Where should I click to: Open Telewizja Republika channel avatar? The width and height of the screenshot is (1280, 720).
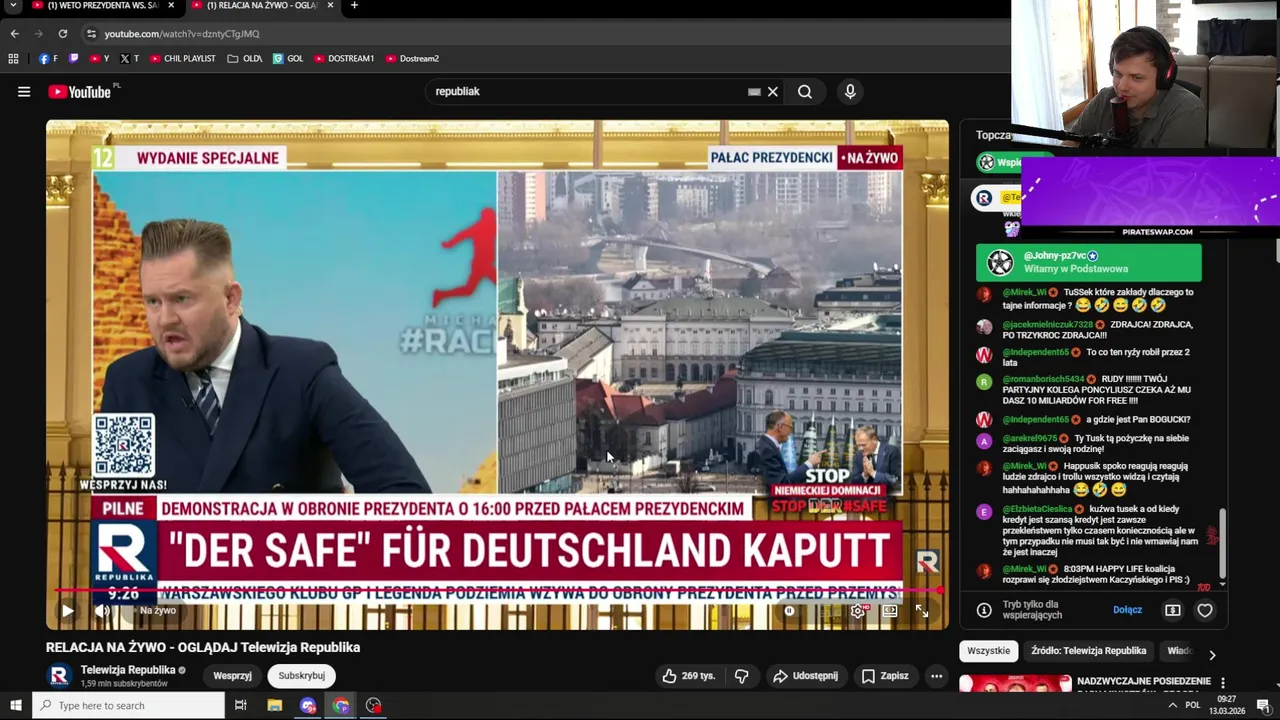click(x=59, y=676)
